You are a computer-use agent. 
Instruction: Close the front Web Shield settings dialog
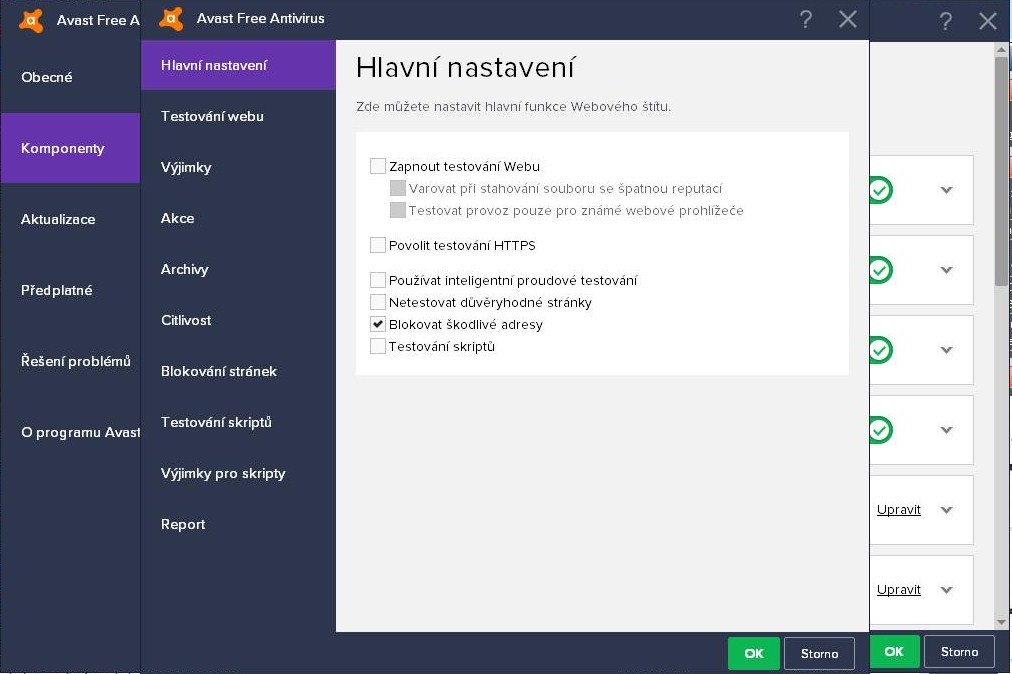(x=848, y=19)
